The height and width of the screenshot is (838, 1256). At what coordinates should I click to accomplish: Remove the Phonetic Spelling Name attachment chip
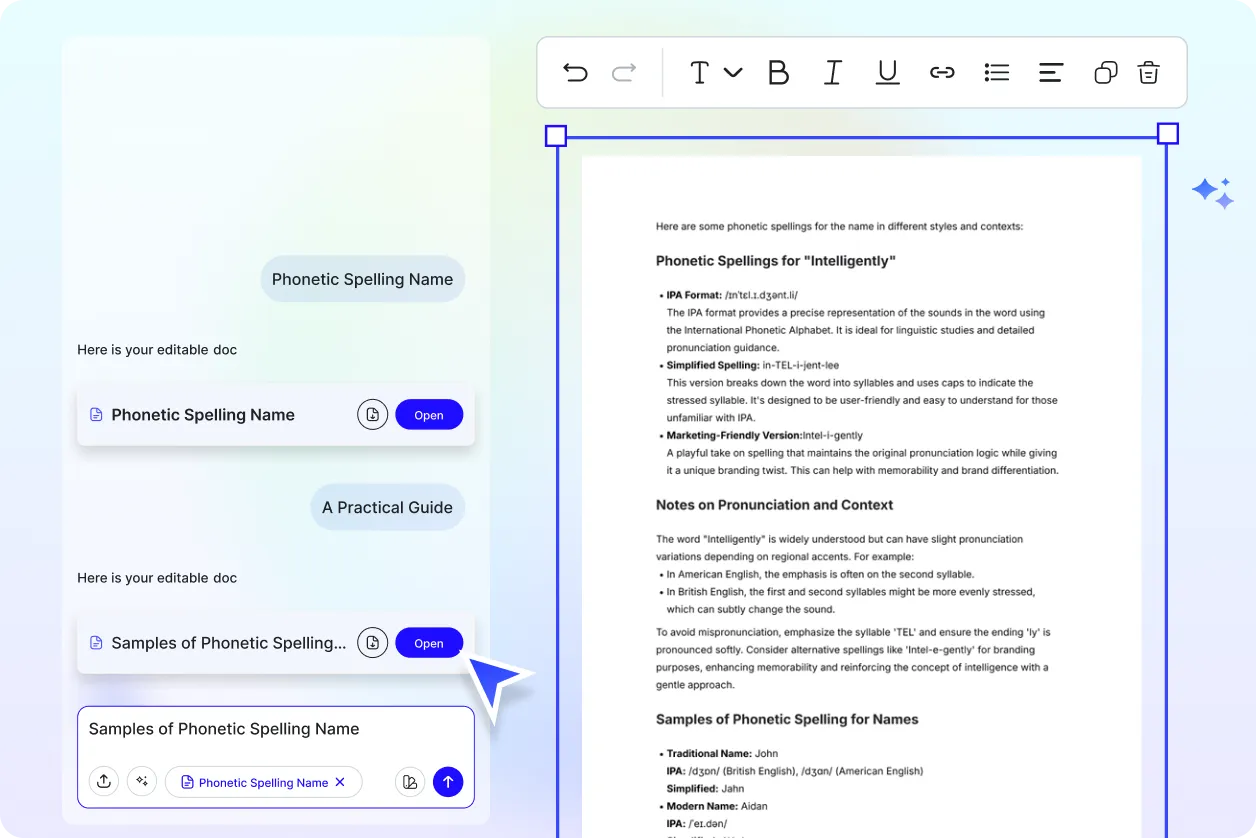340,782
